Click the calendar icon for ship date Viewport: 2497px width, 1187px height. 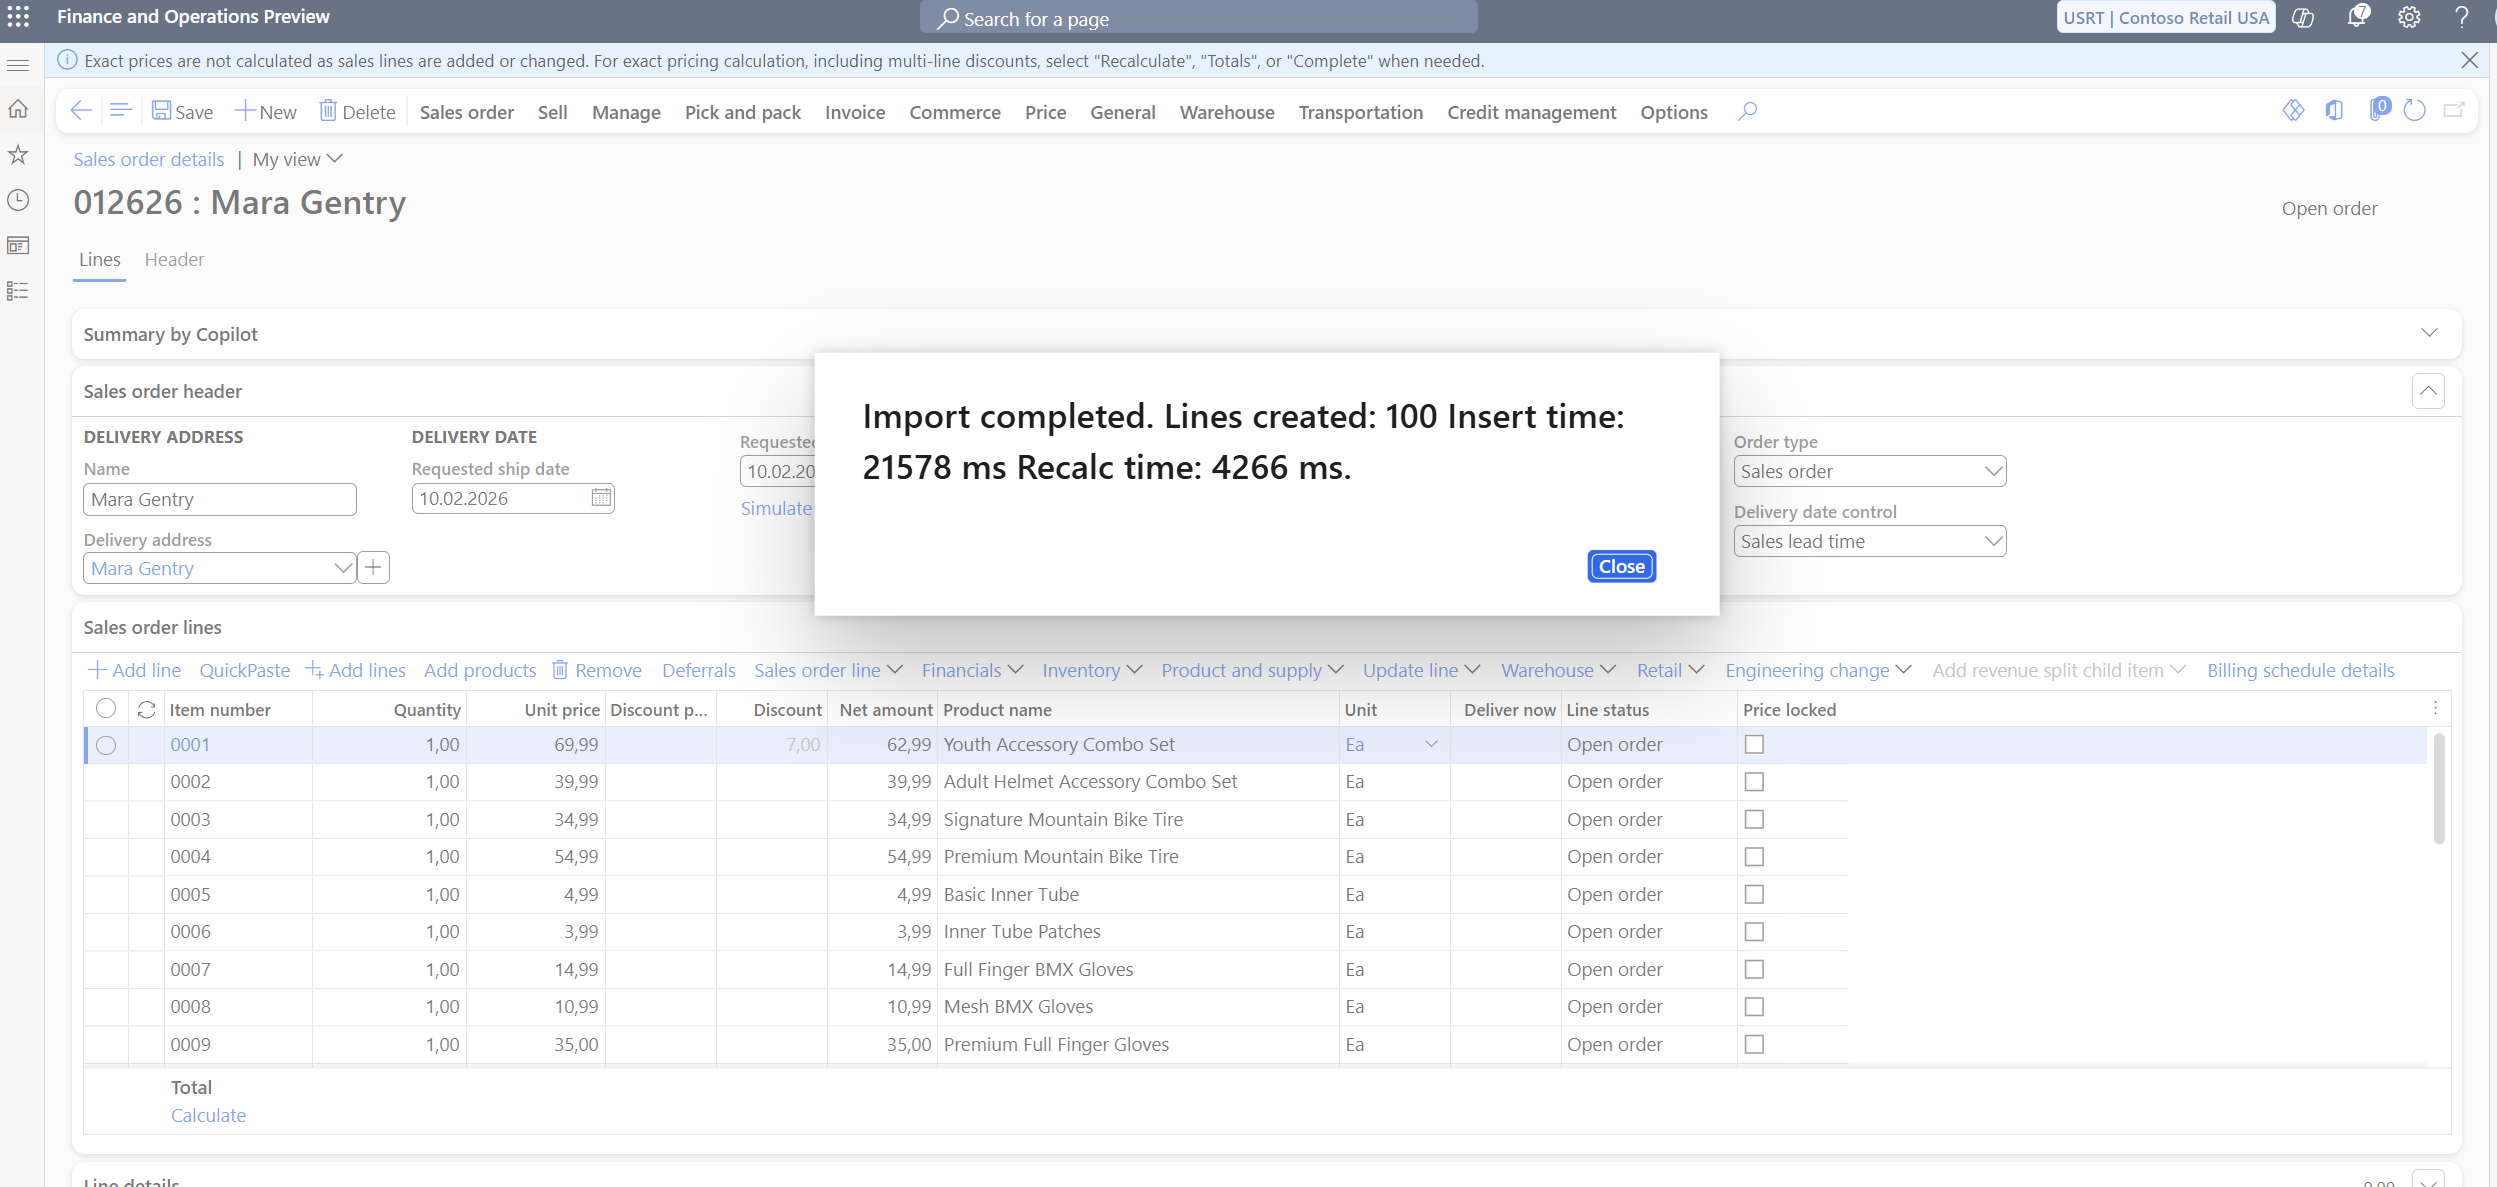tap(600, 498)
